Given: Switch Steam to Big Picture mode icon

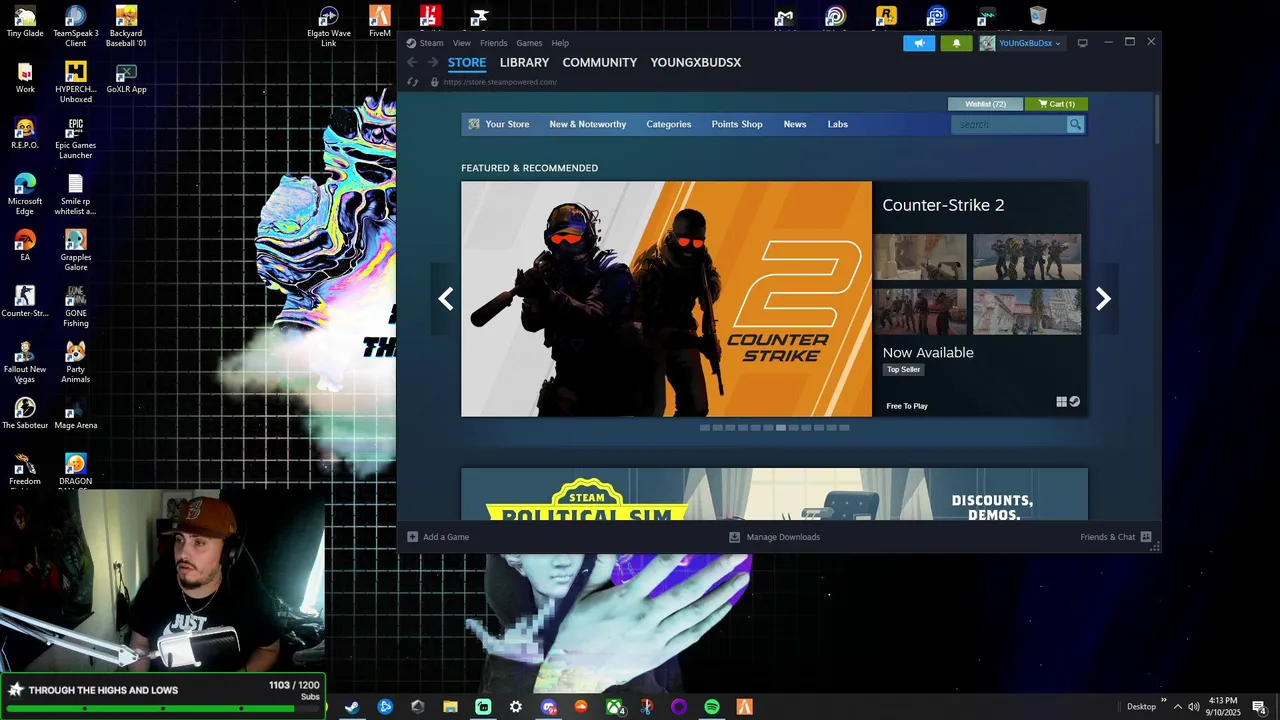Looking at the screenshot, I should click(x=1082, y=43).
